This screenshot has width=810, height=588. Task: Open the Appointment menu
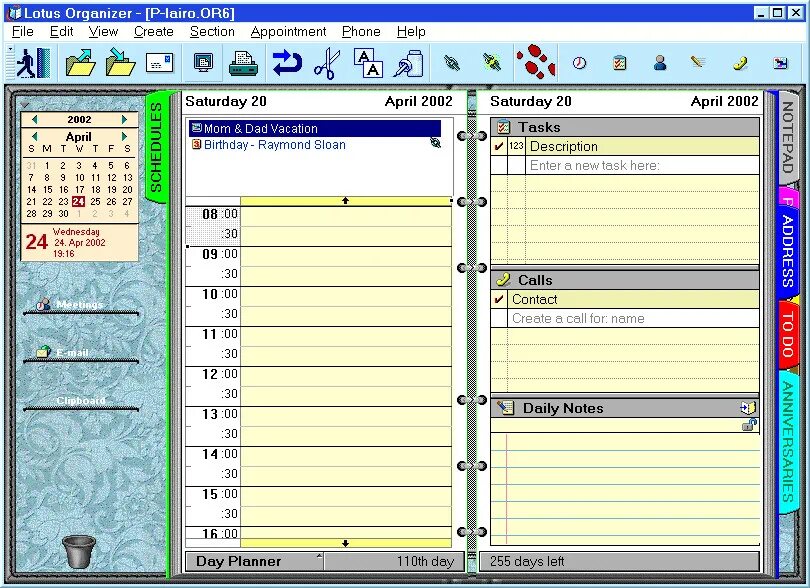coord(288,32)
